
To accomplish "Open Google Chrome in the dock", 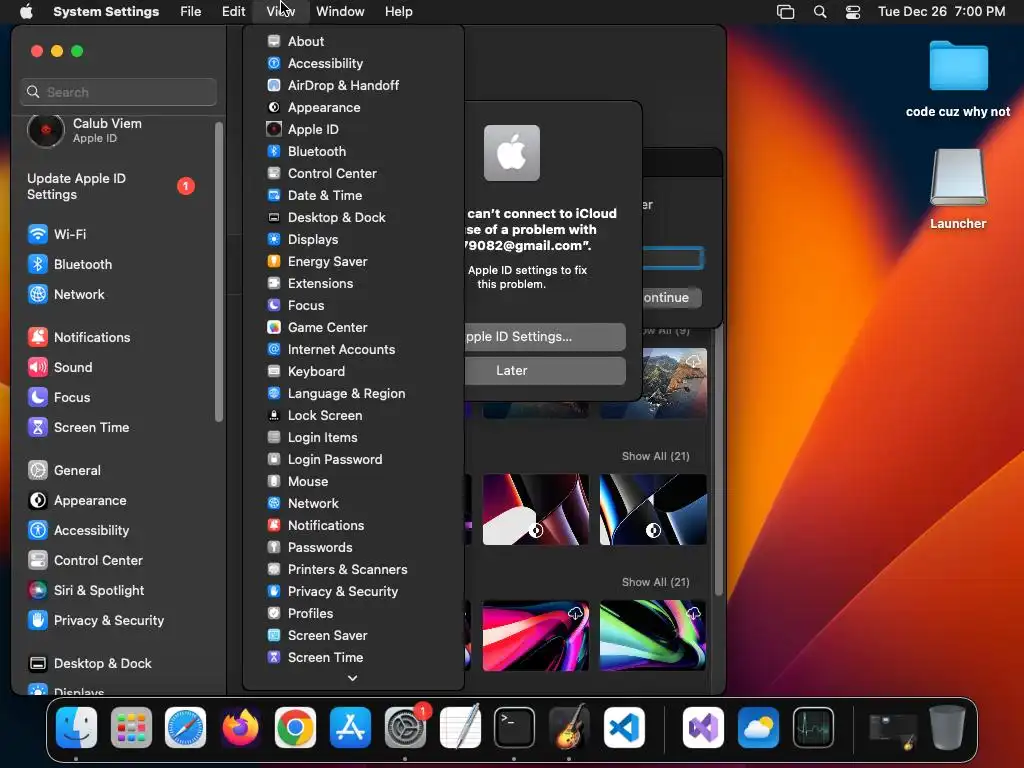I will tap(295, 727).
